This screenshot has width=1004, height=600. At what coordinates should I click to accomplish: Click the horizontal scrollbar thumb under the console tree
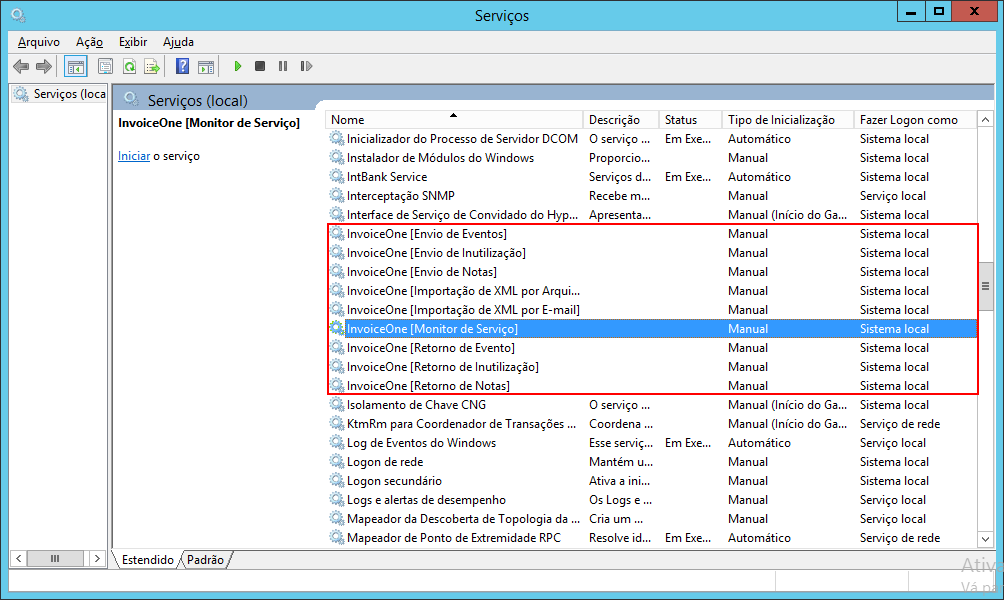(55, 559)
